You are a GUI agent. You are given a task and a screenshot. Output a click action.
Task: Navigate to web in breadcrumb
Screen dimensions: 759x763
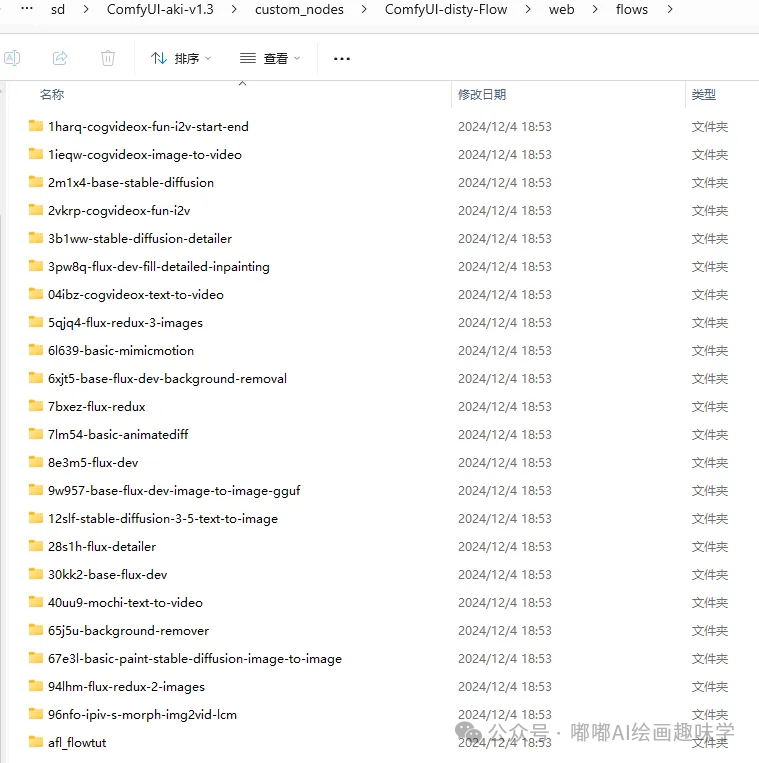[x=561, y=9]
